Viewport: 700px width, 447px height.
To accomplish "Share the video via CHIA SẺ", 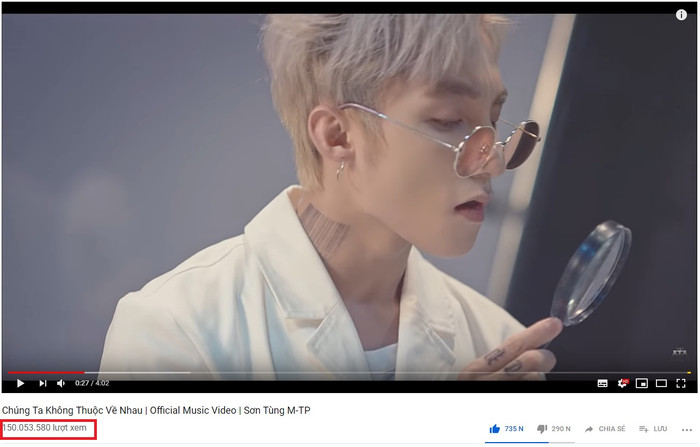I will point(605,429).
